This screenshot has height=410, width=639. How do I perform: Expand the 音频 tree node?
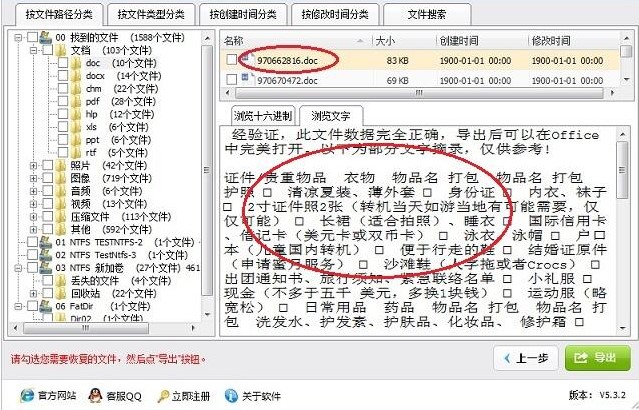(33, 191)
